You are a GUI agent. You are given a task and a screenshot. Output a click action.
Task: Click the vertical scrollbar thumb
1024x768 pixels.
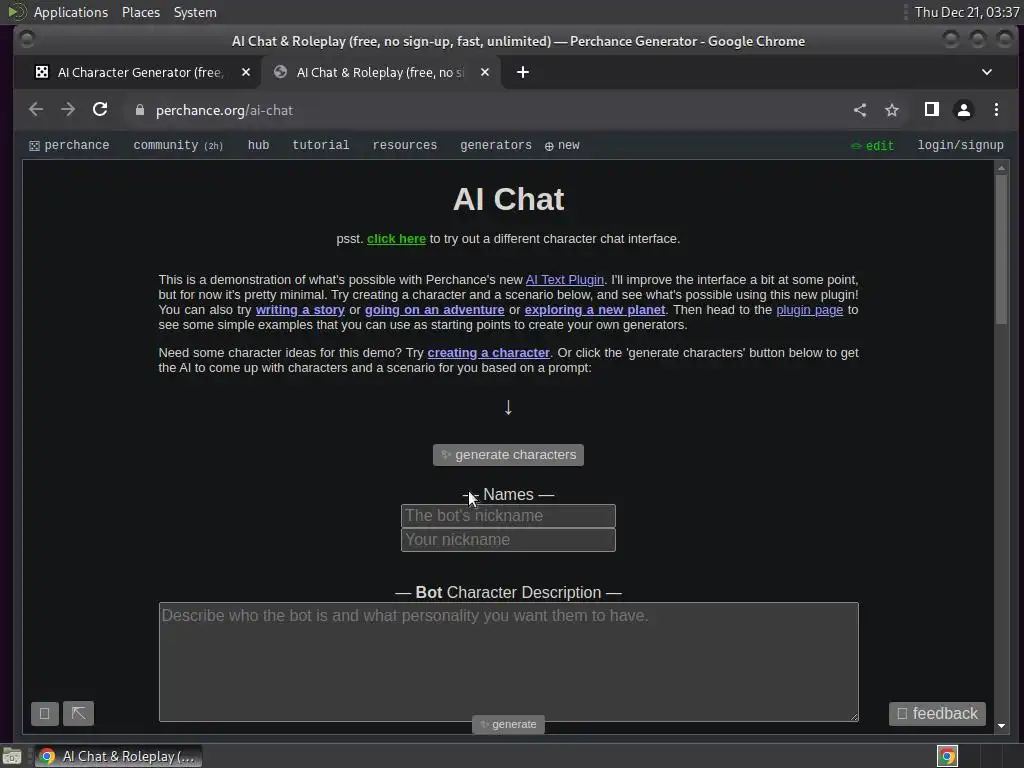pos(1001,249)
